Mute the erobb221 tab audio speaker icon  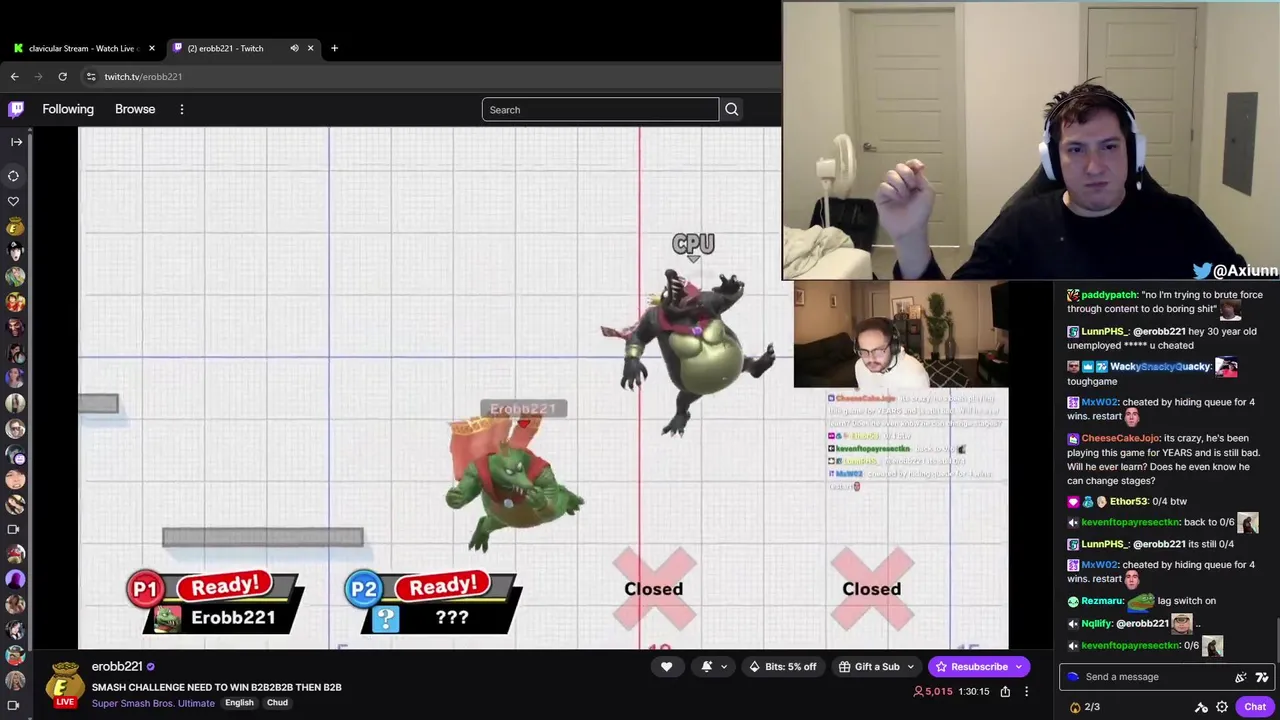[294, 48]
